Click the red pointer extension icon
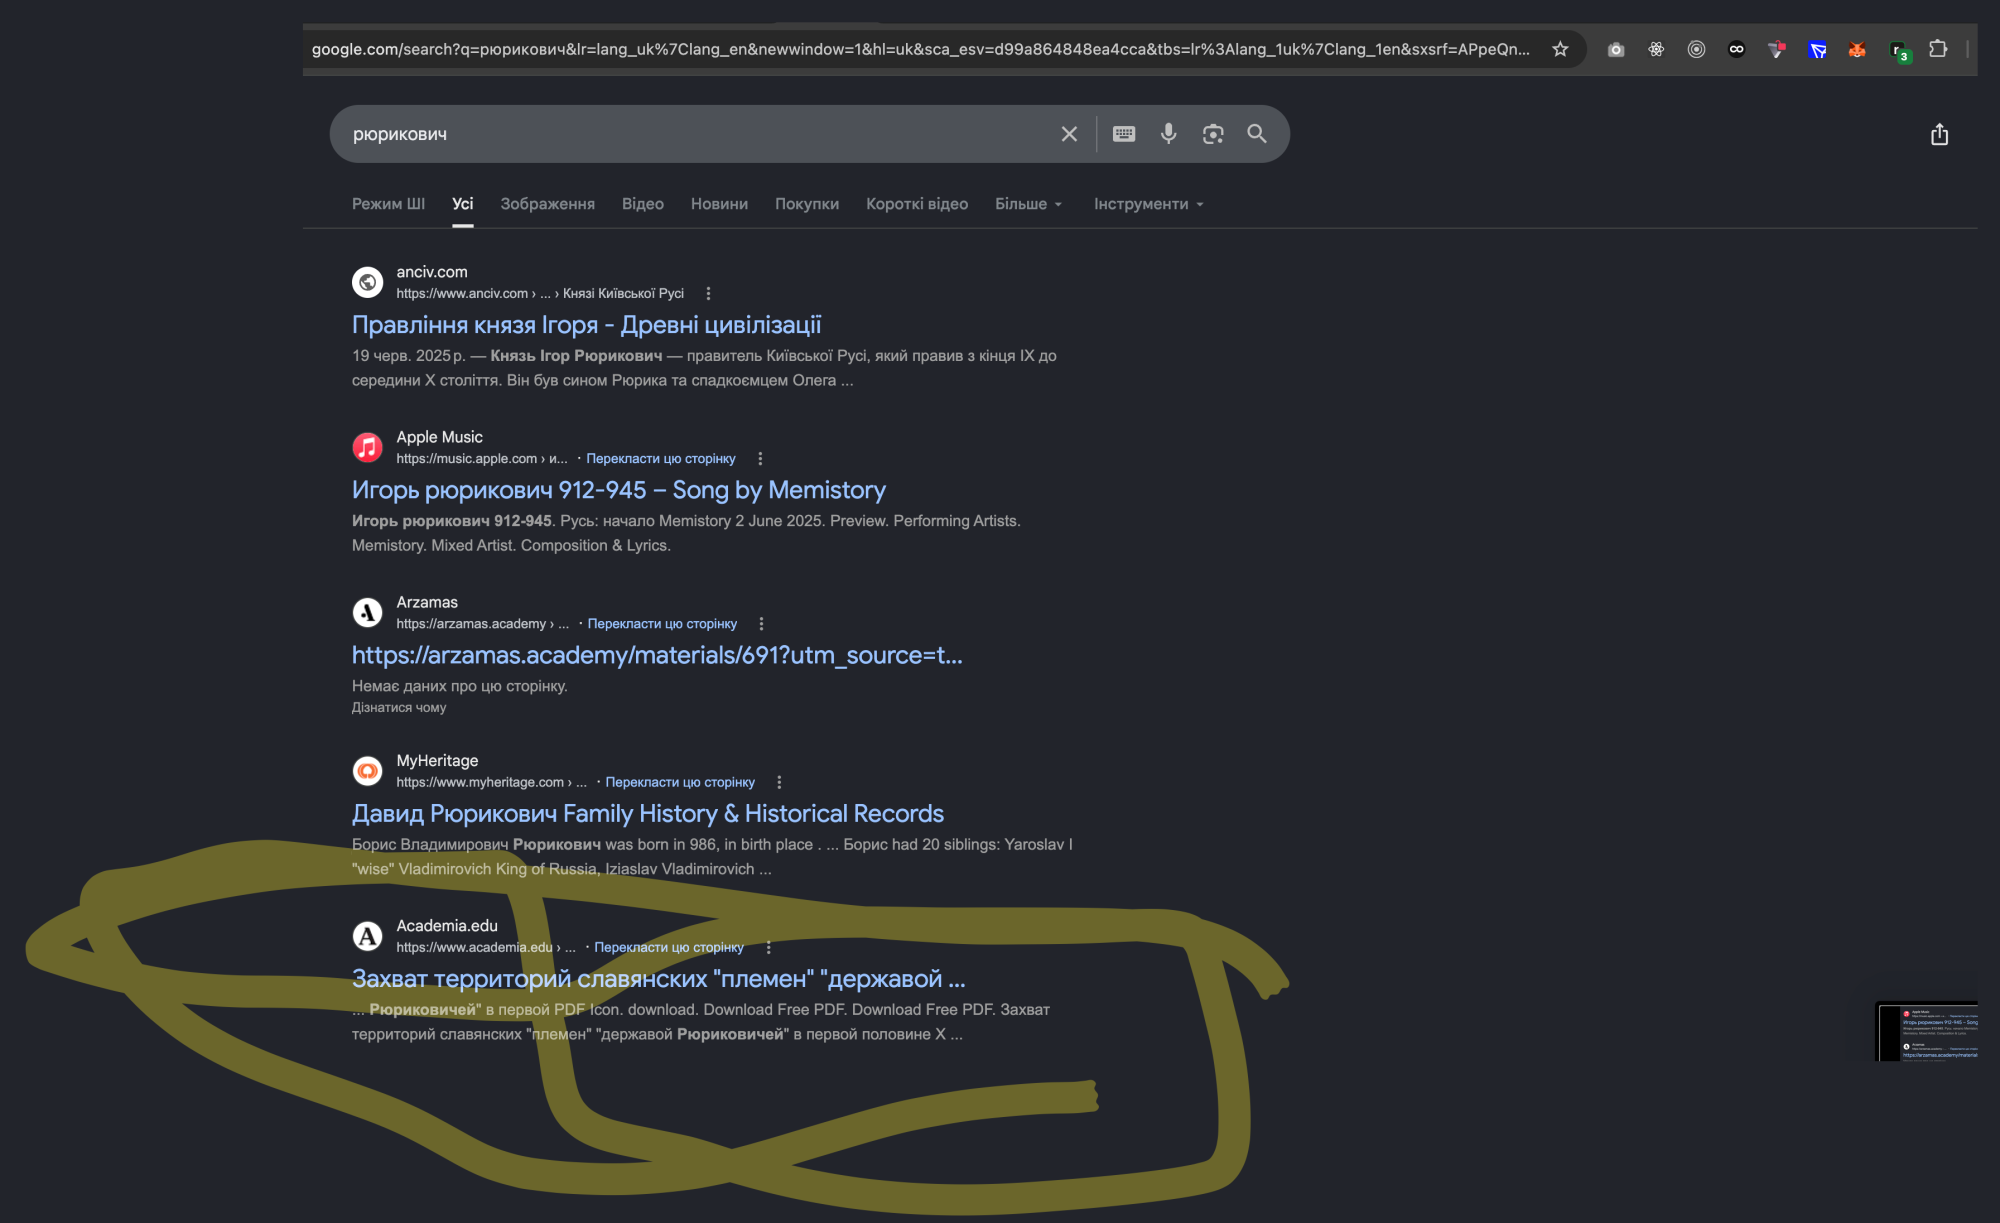This screenshot has width=2000, height=1223. click(1776, 49)
